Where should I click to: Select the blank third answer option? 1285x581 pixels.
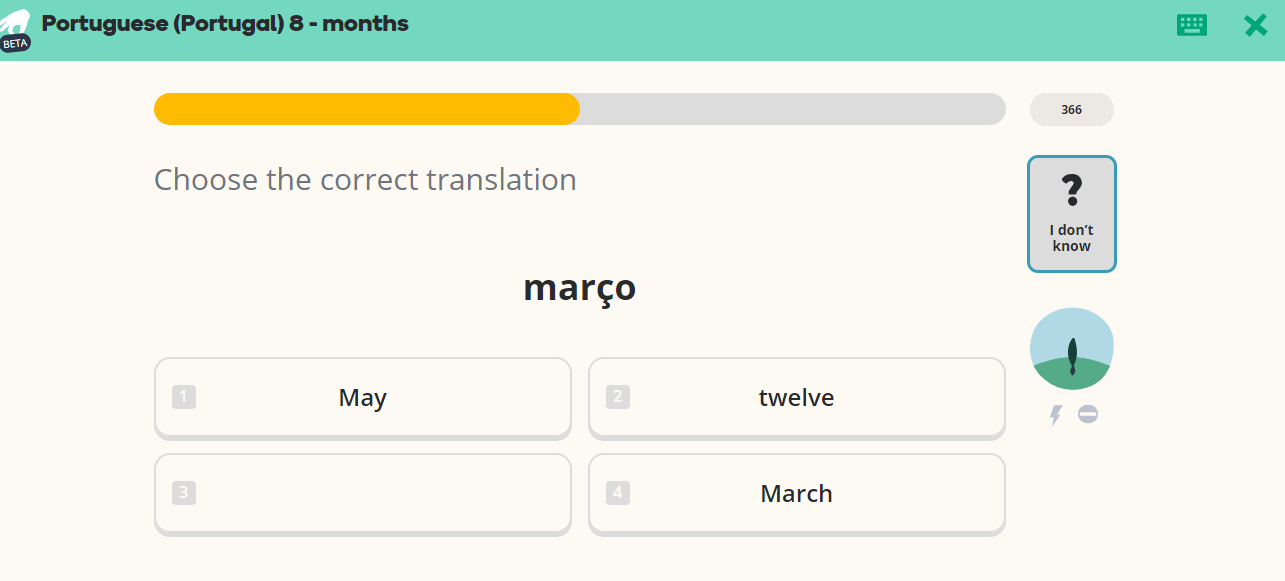point(363,494)
